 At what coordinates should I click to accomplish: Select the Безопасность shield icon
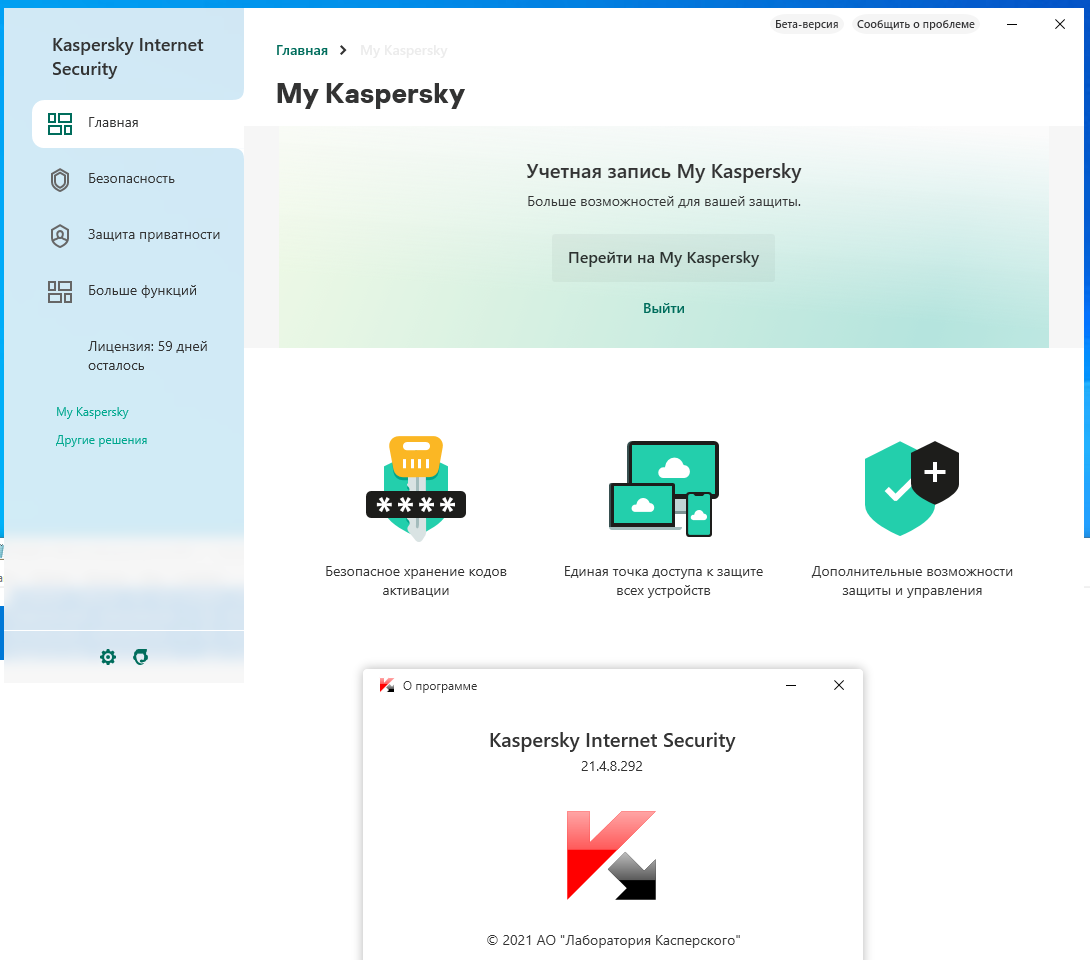[60, 180]
